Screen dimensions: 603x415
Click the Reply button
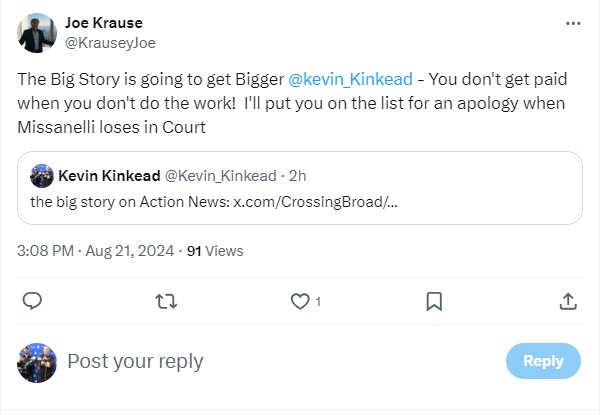point(543,362)
